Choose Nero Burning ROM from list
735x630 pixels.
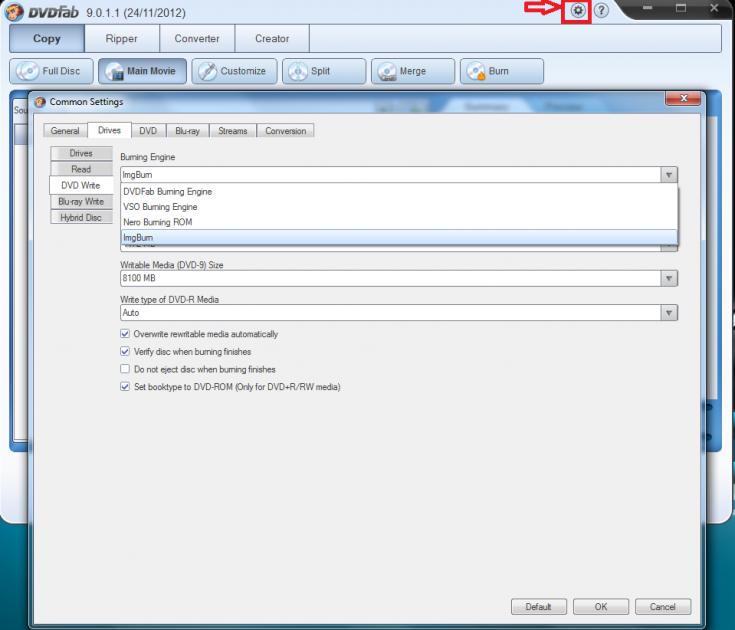399,222
